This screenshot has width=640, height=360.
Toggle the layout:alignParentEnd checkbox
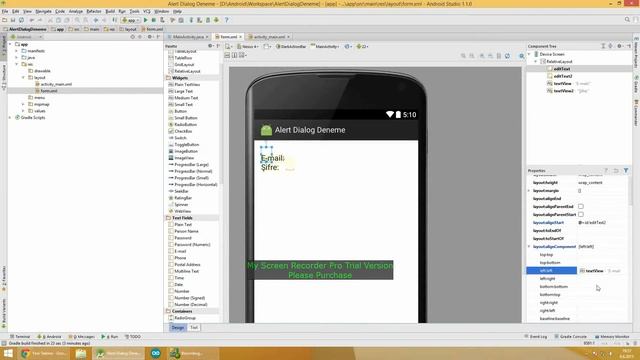pyautogui.click(x=581, y=207)
